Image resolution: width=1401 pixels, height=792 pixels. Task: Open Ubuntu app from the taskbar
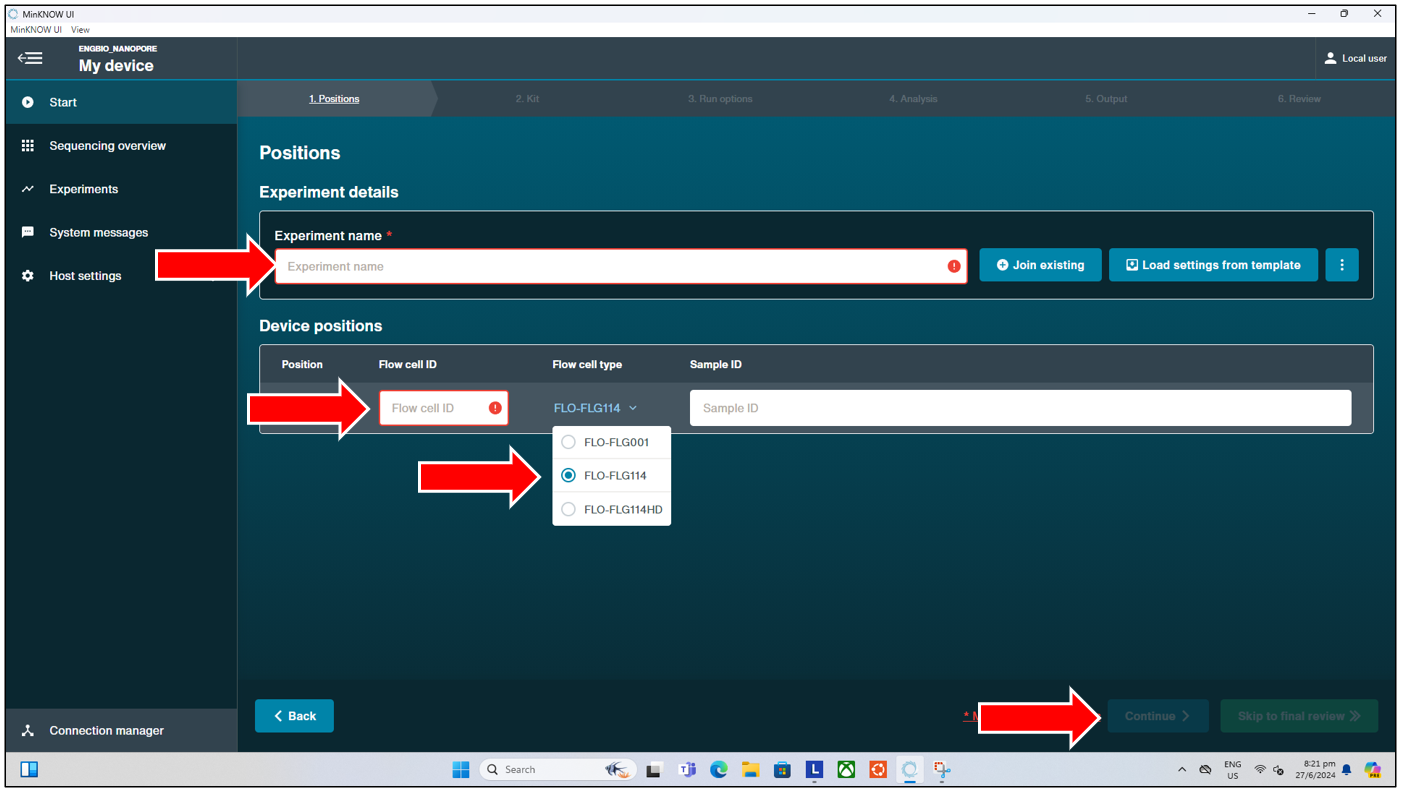pyautogui.click(x=878, y=770)
